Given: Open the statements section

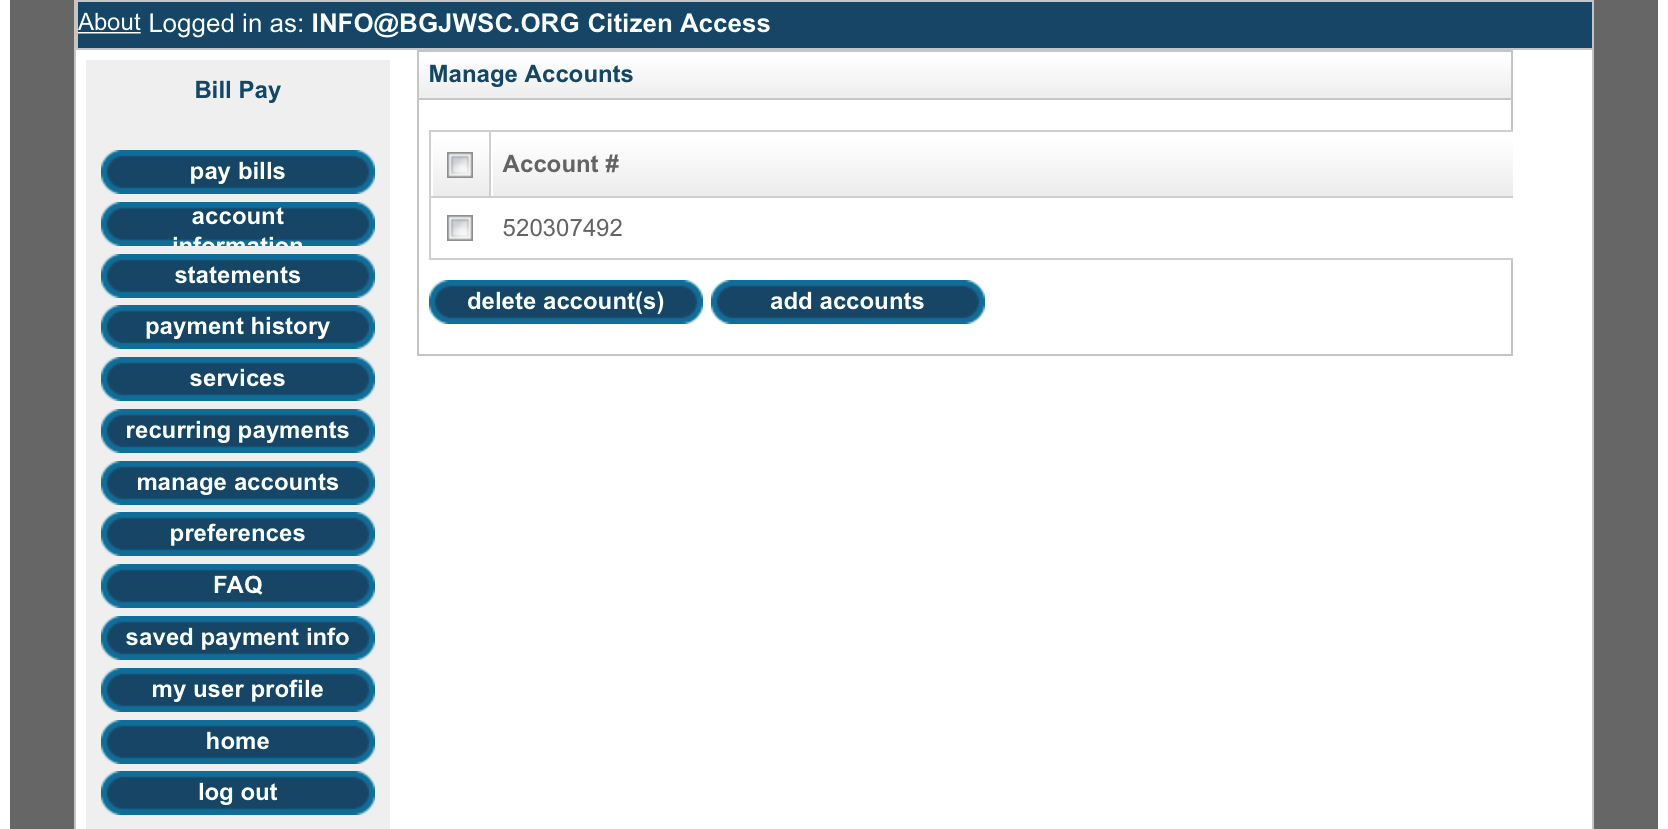Looking at the screenshot, I should click(x=238, y=276).
